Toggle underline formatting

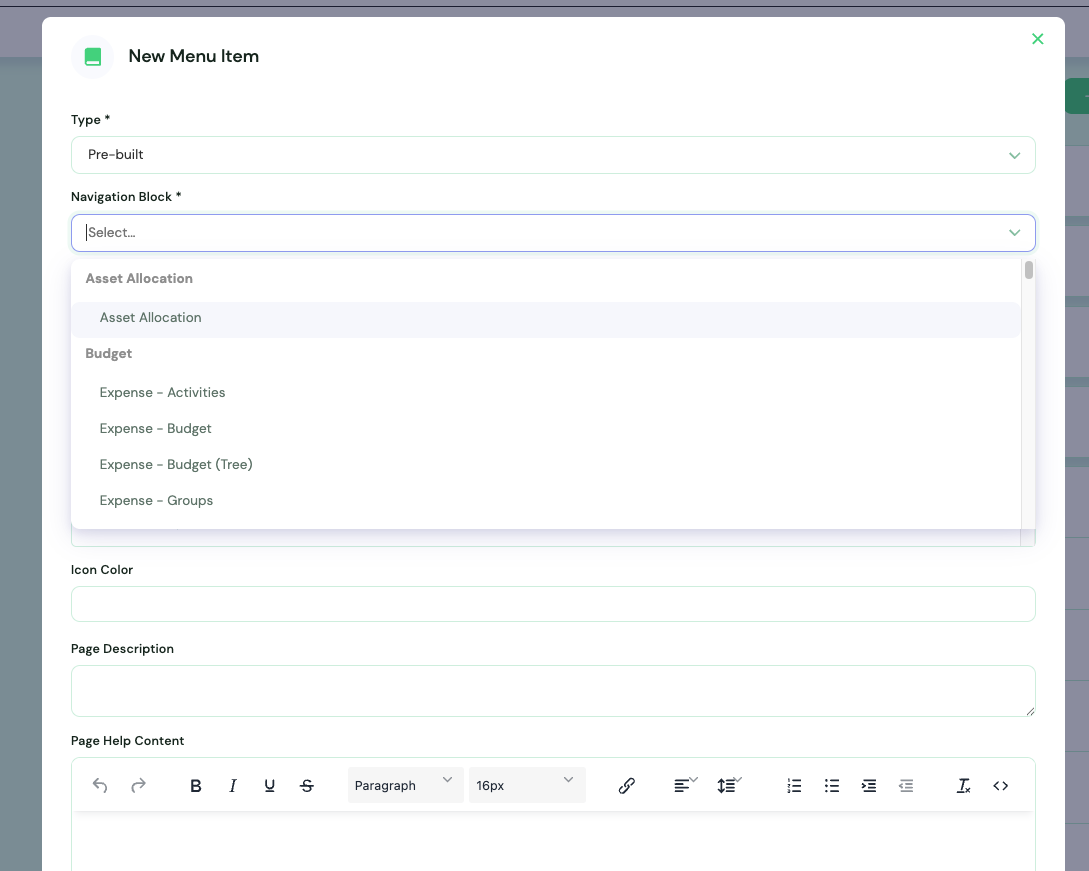(x=269, y=786)
